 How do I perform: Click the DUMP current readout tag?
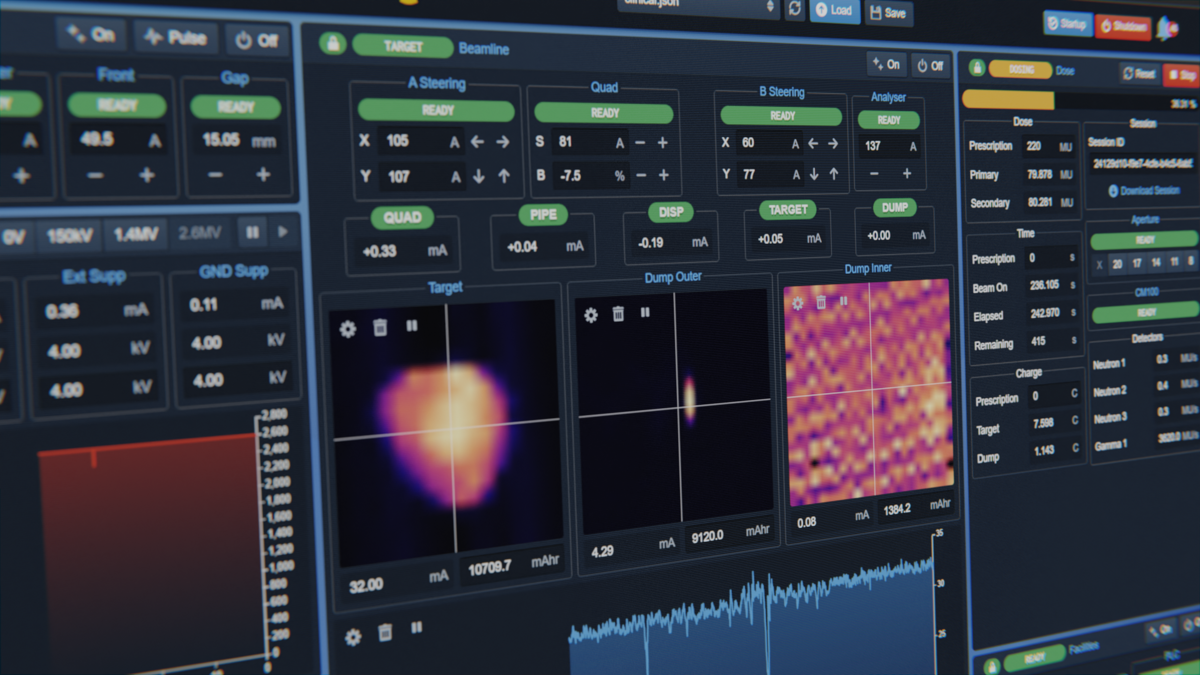[894, 208]
